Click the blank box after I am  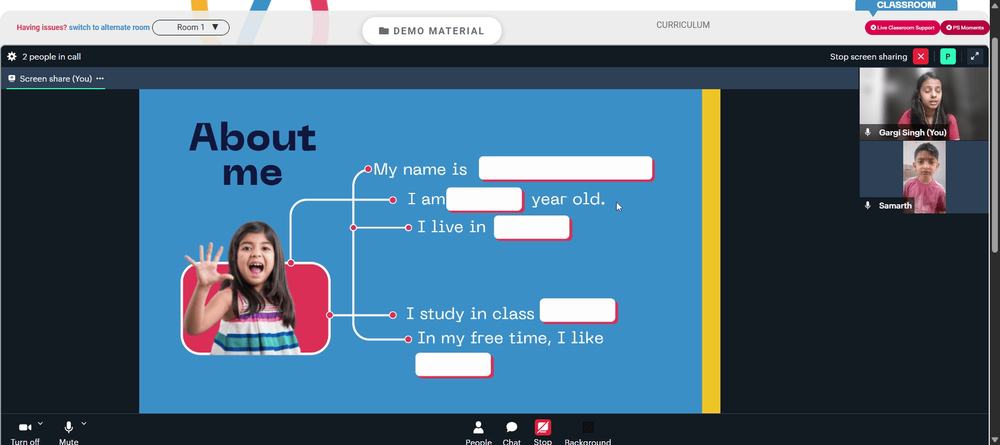point(485,200)
